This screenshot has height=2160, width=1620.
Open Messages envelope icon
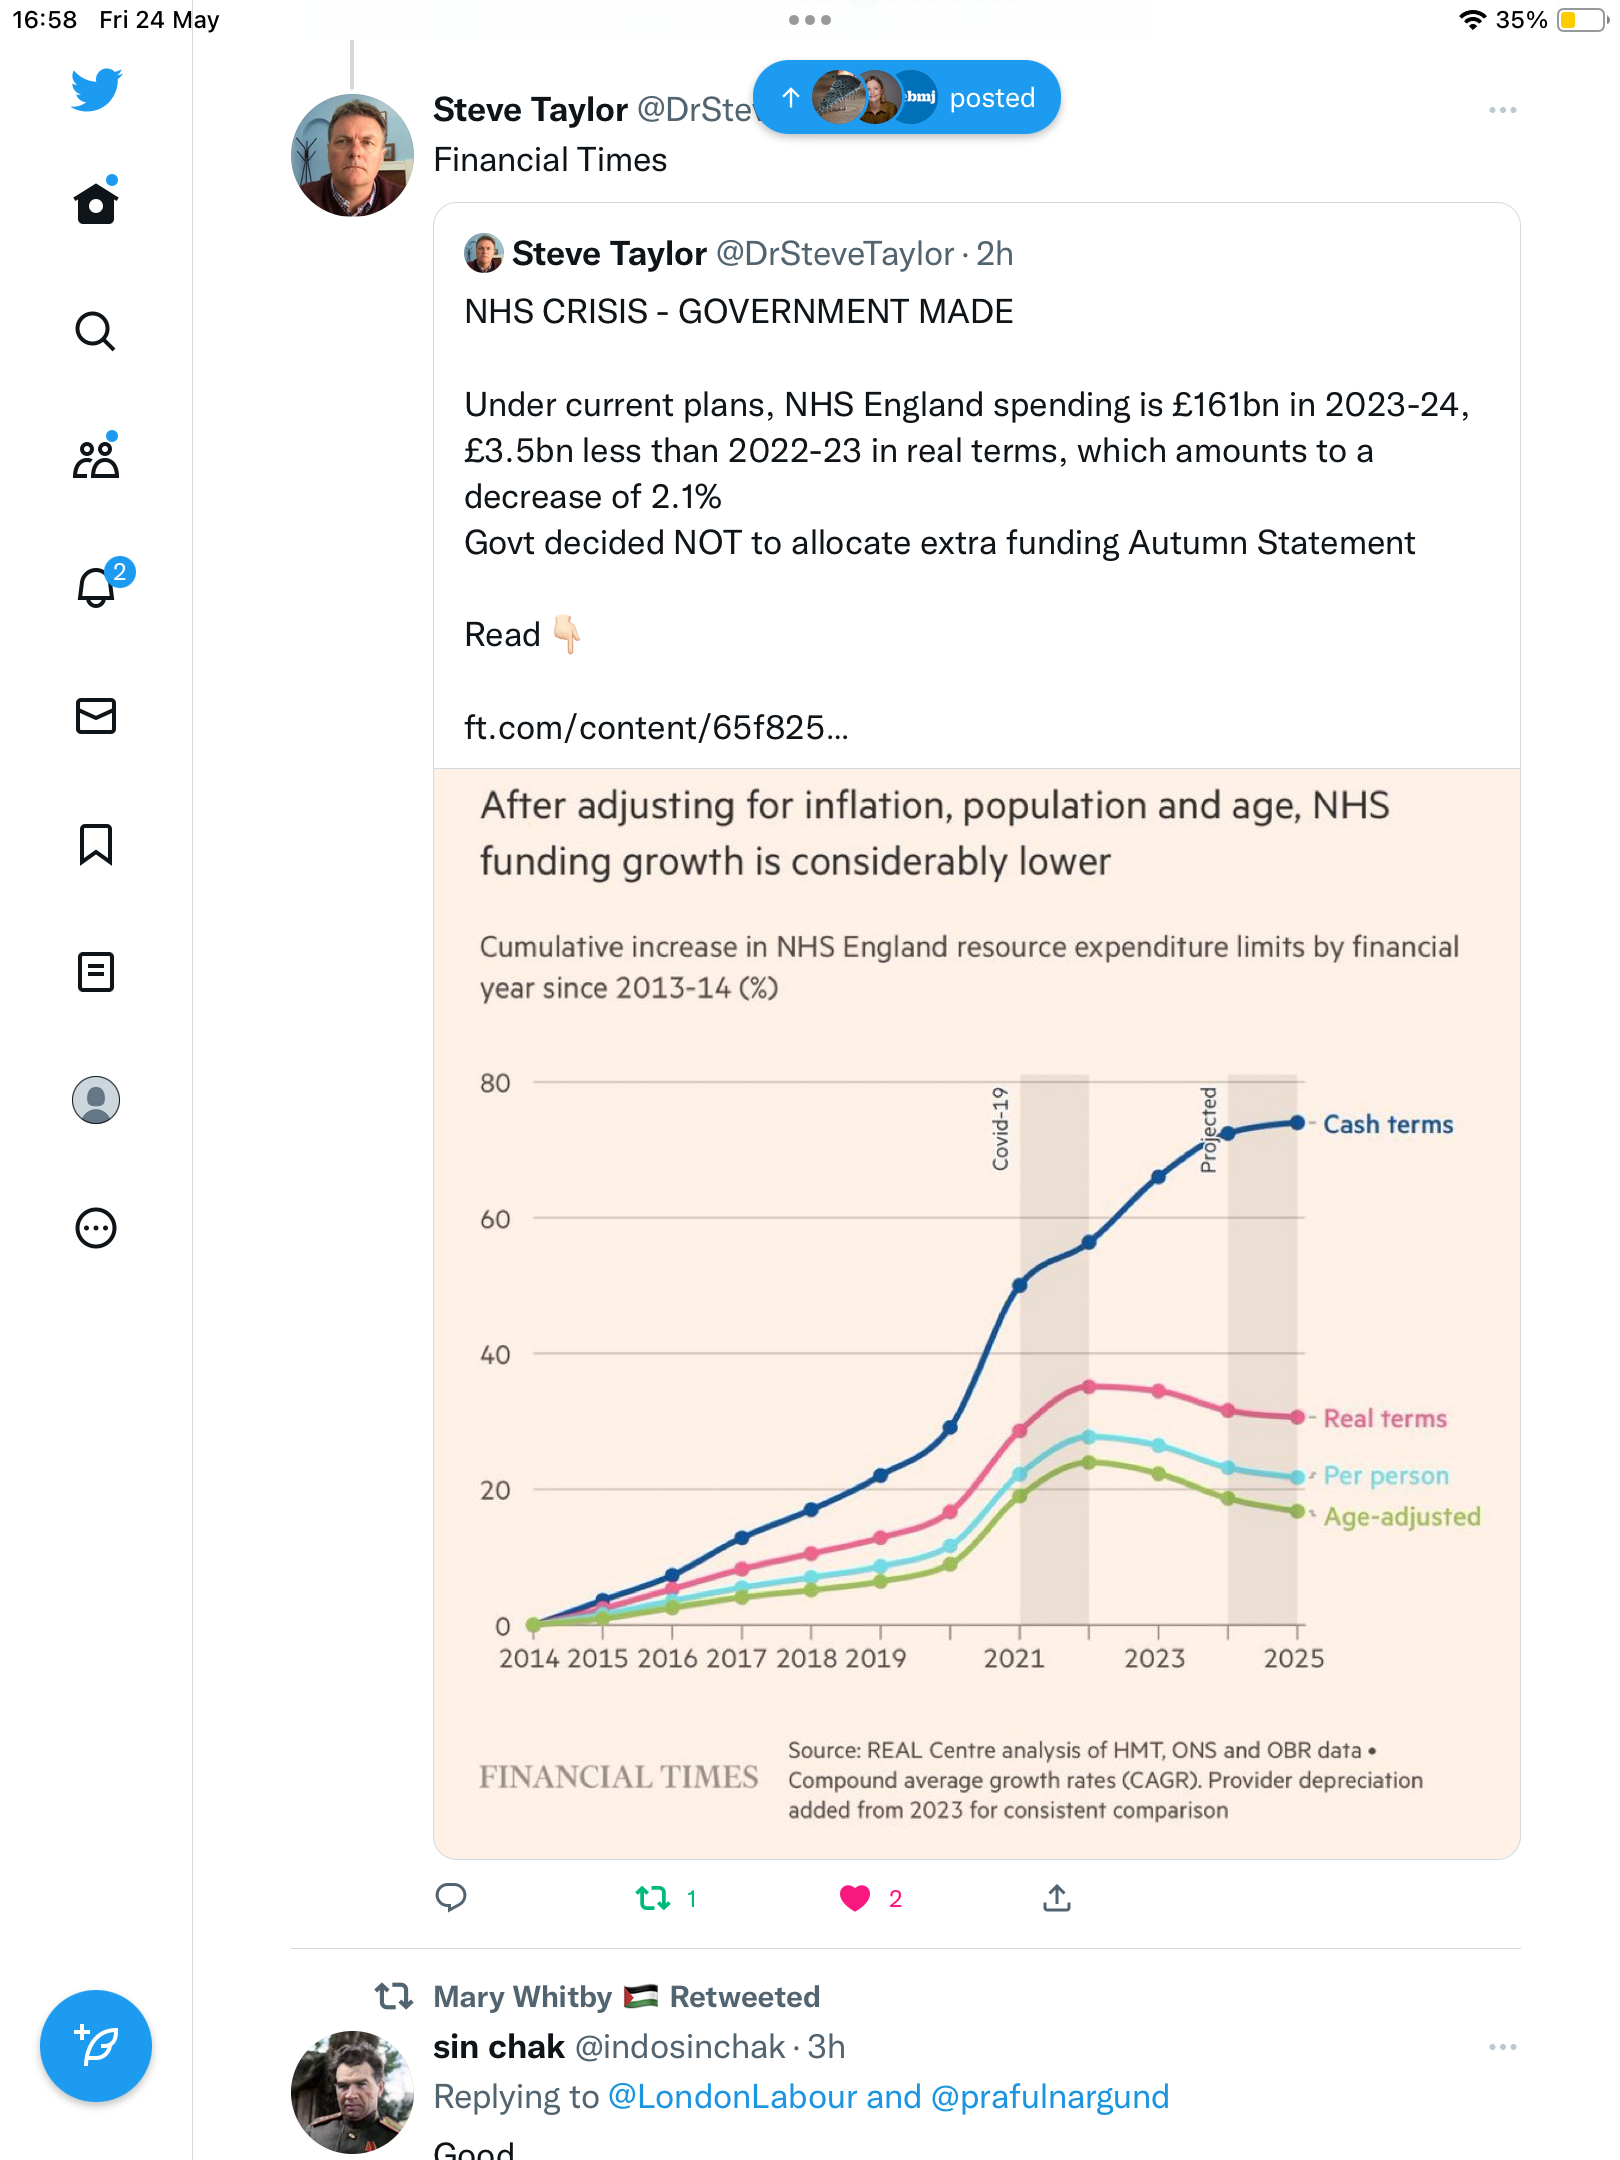click(96, 716)
